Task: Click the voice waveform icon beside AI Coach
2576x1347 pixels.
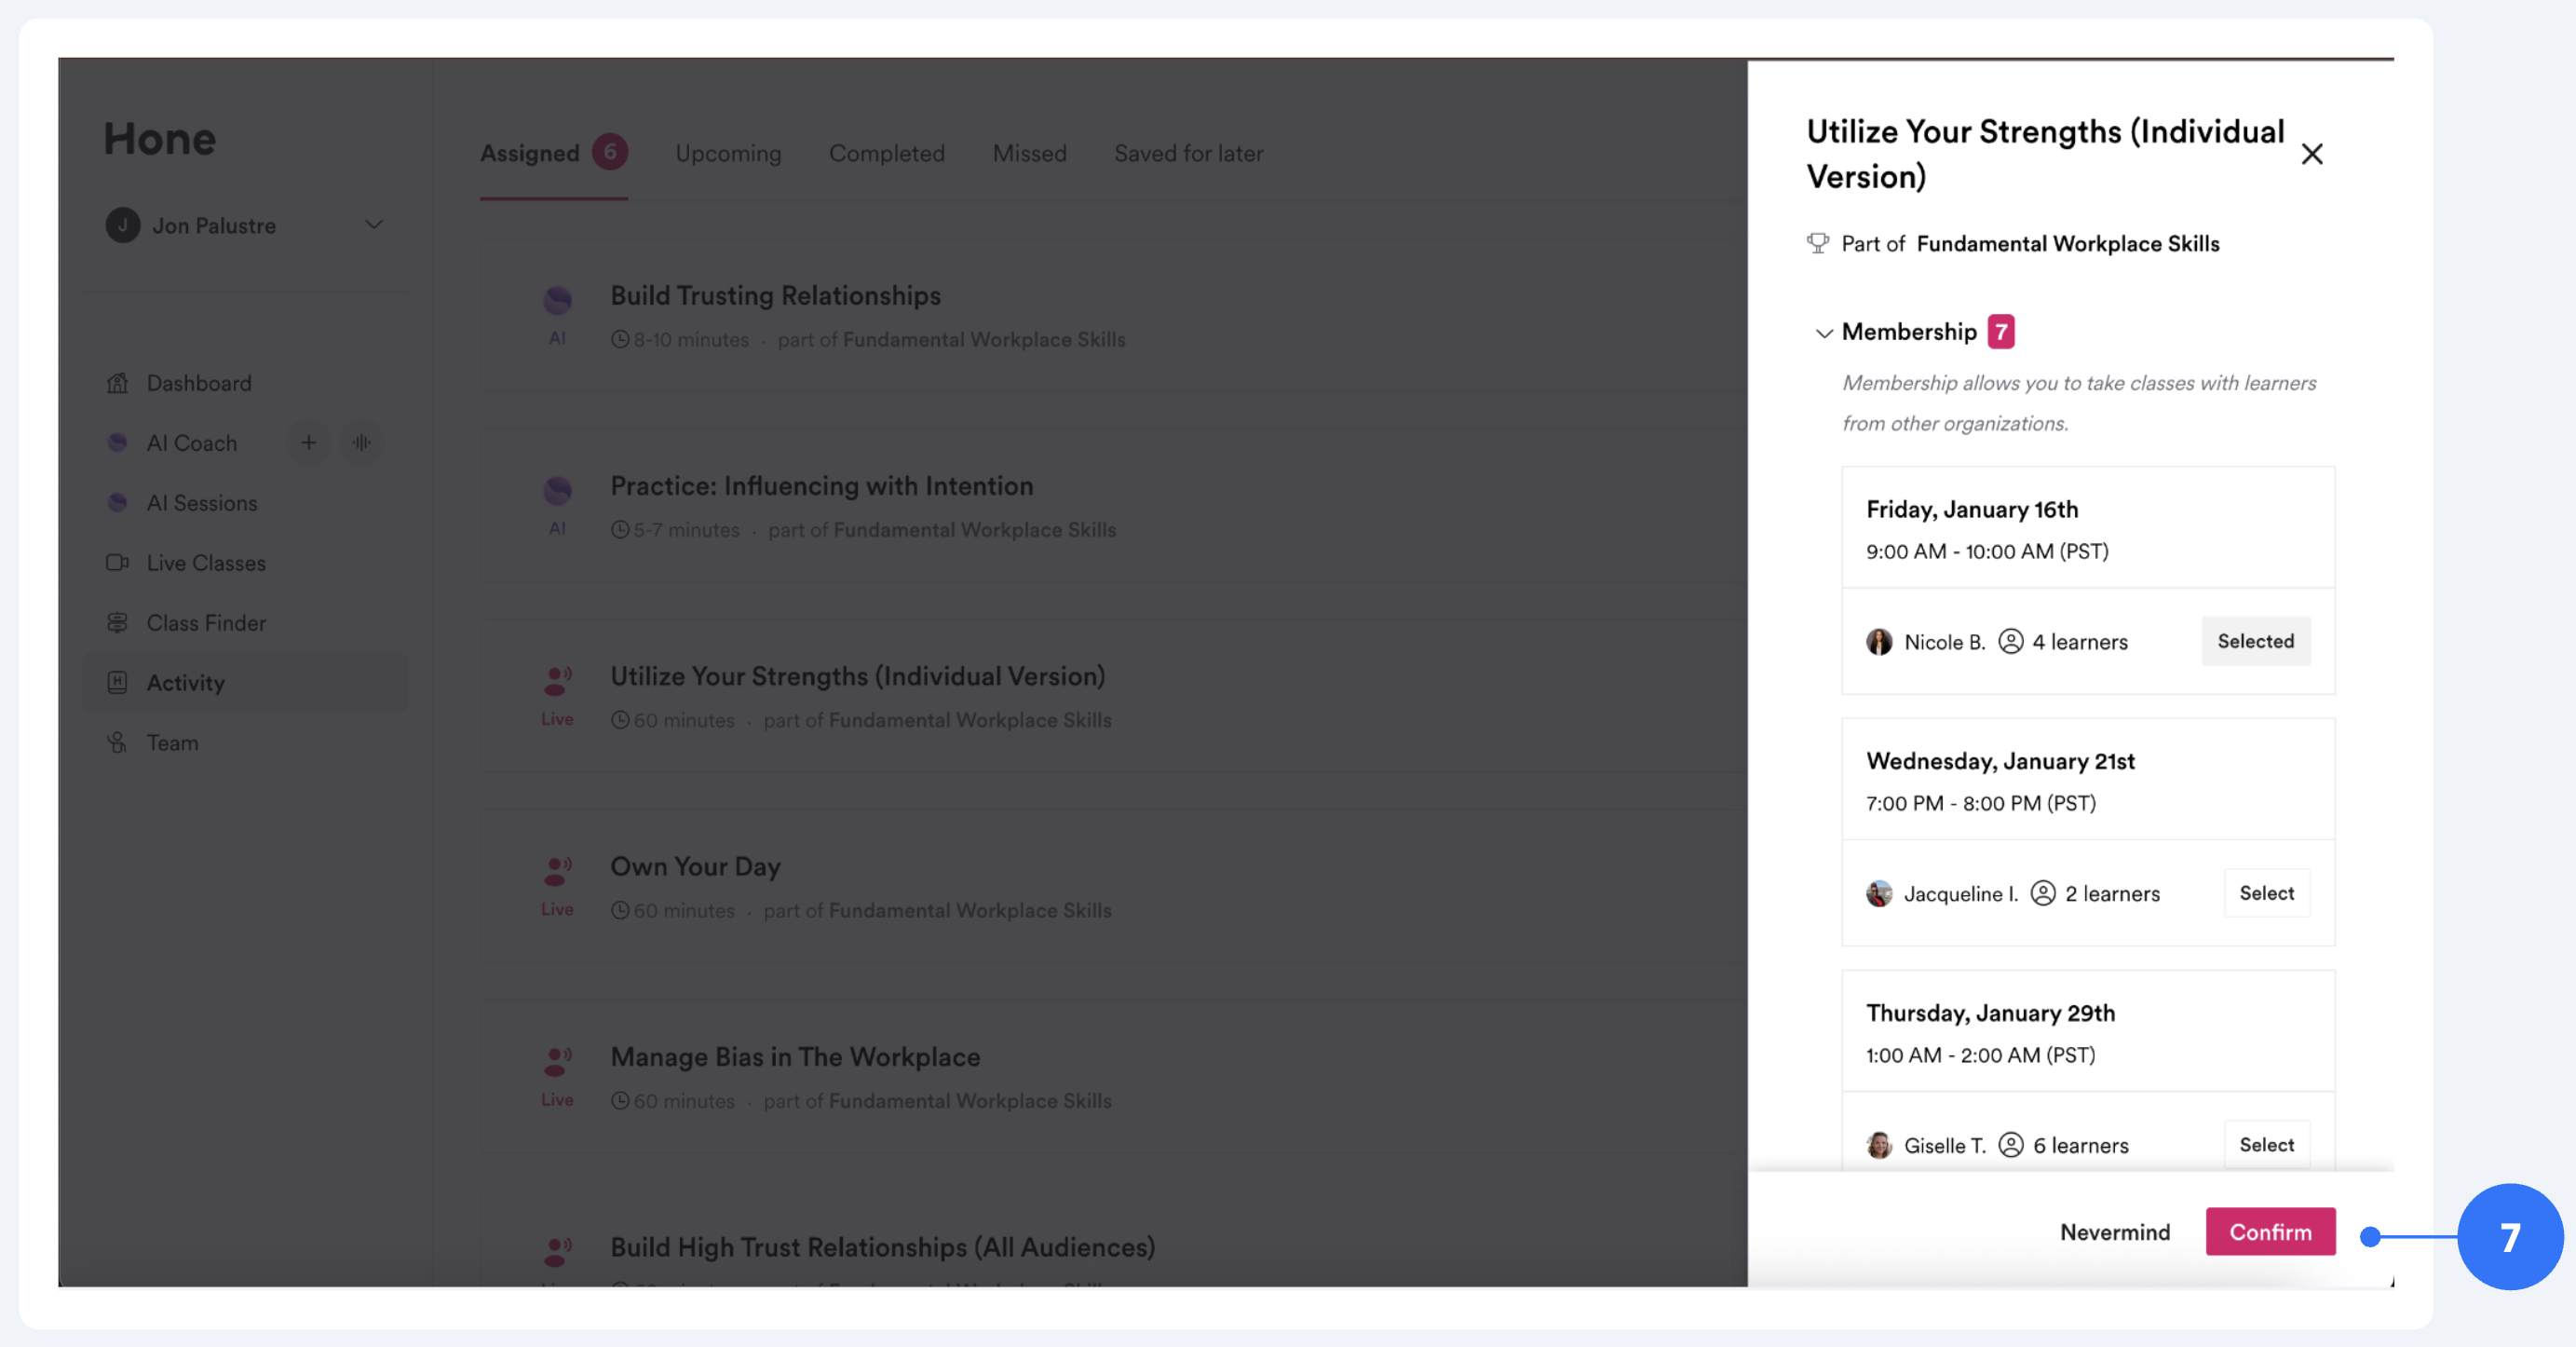Action: click(x=361, y=442)
